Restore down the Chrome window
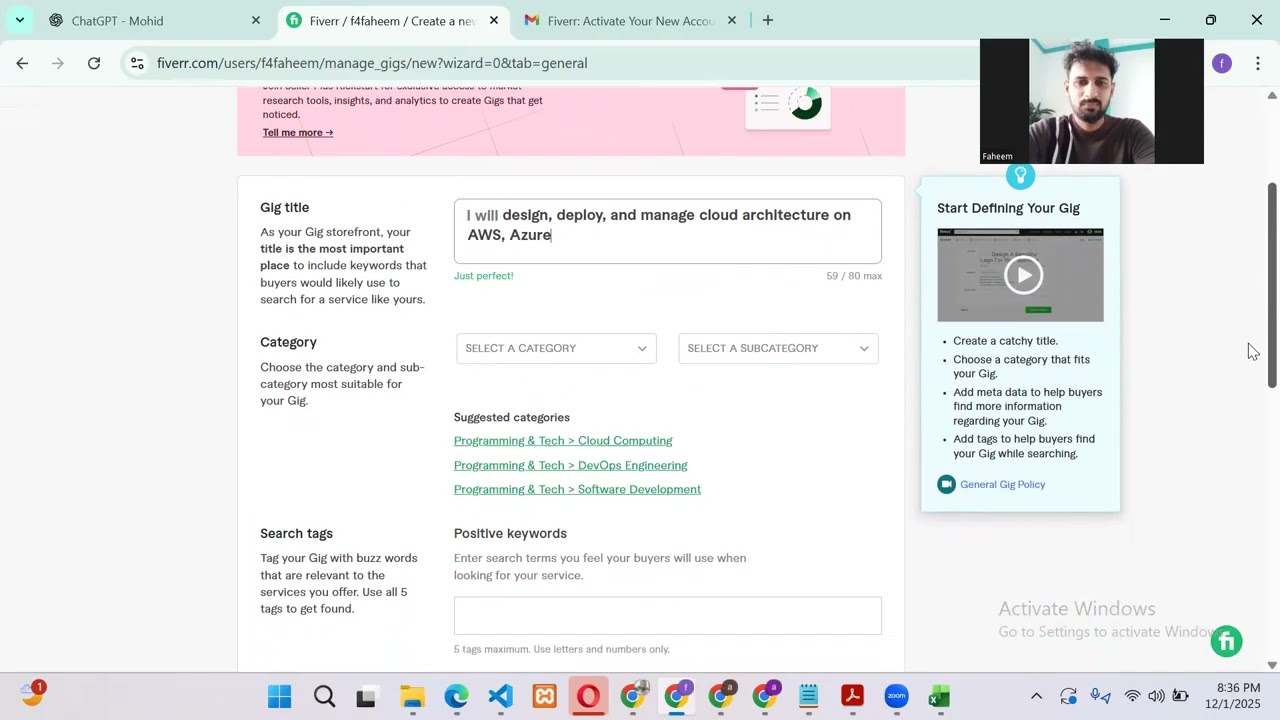The height and width of the screenshot is (720, 1280). coord(1210,20)
